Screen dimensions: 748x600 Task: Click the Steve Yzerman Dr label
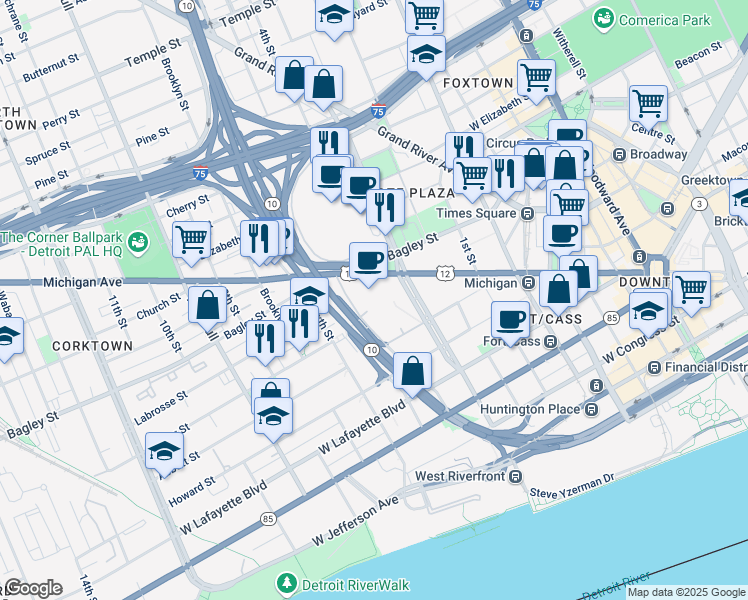tap(572, 486)
